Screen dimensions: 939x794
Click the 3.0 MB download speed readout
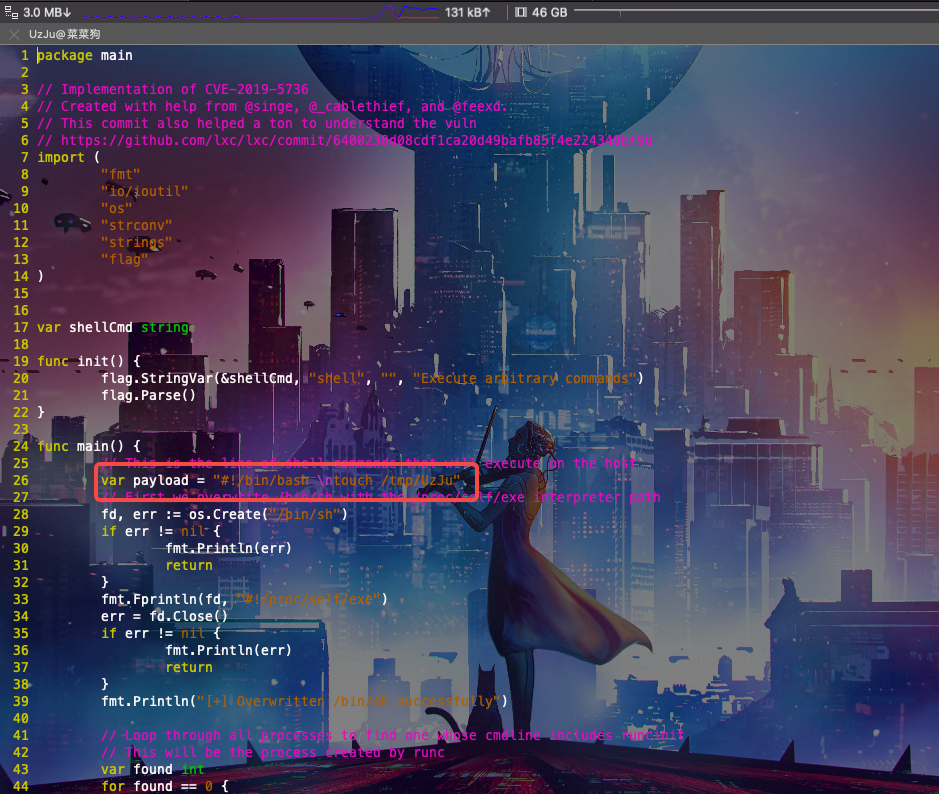coord(47,12)
